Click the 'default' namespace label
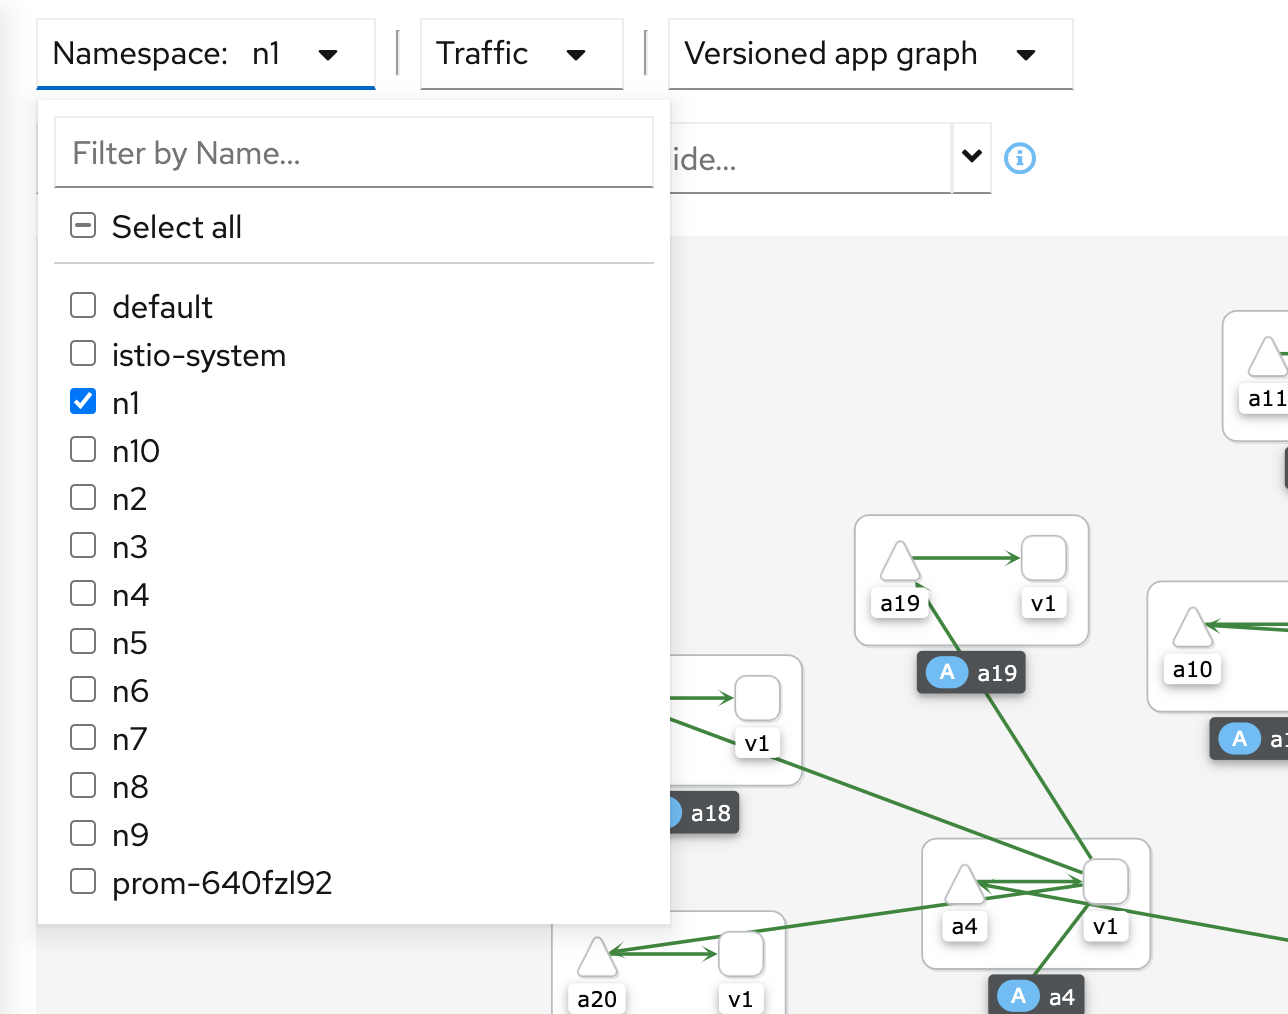 coord(162,307)
